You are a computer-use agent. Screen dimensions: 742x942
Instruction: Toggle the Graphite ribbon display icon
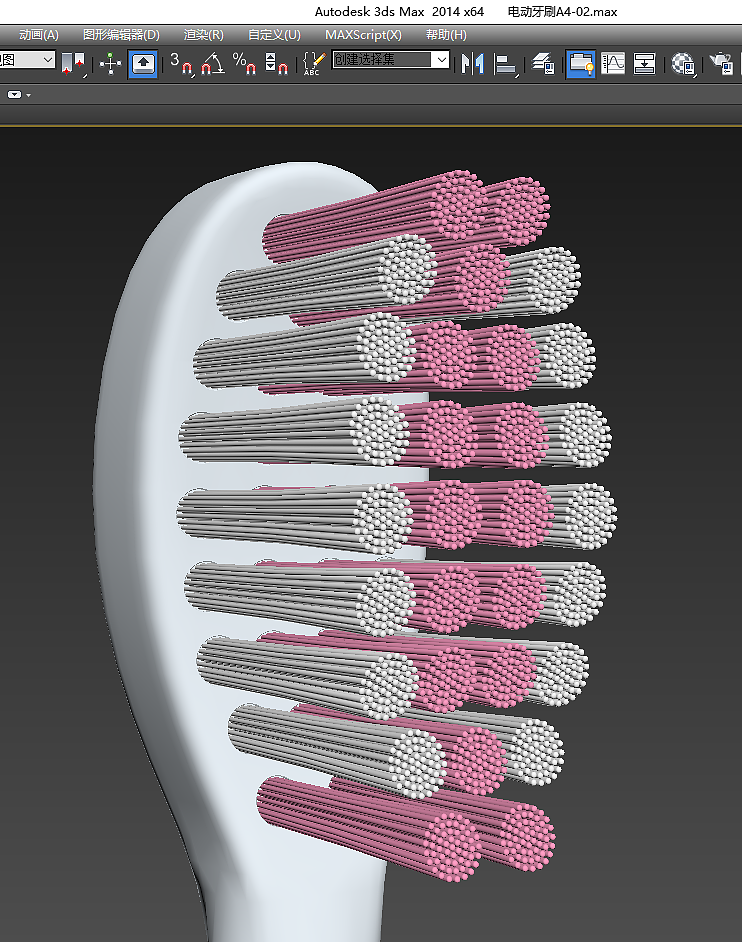coord(580,64)
